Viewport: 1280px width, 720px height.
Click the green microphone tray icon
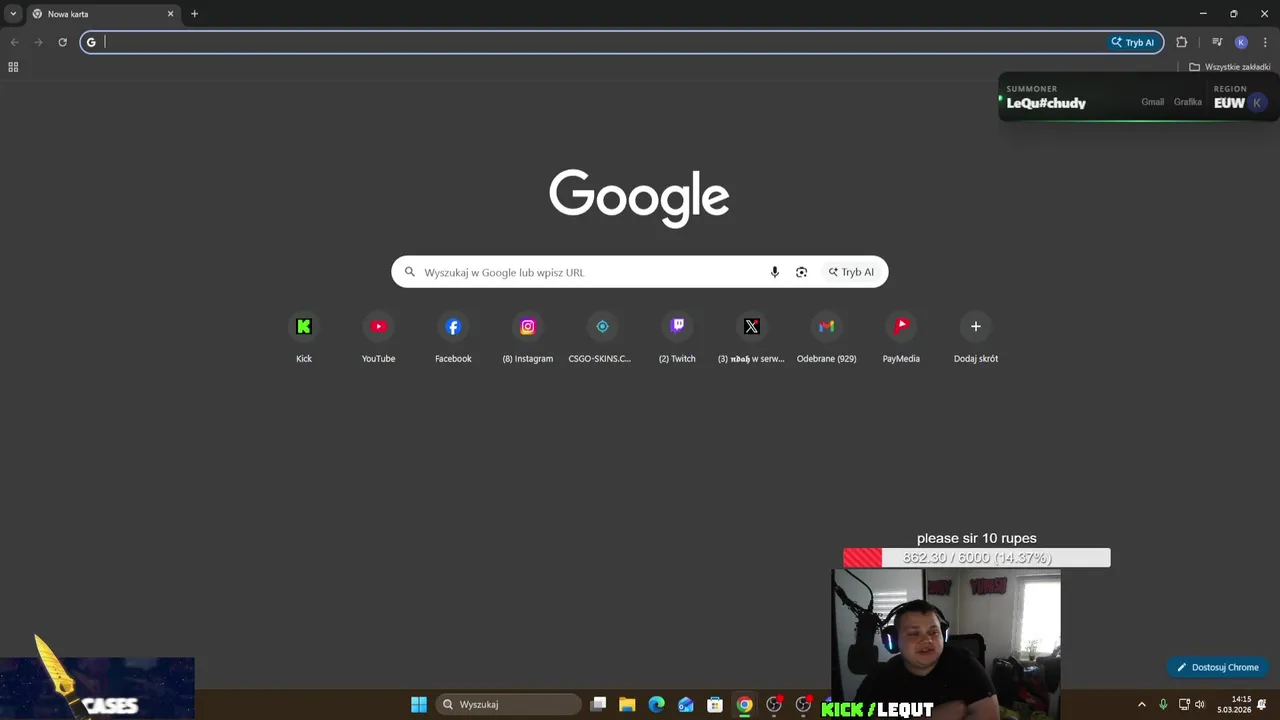tap(1163, 704)
